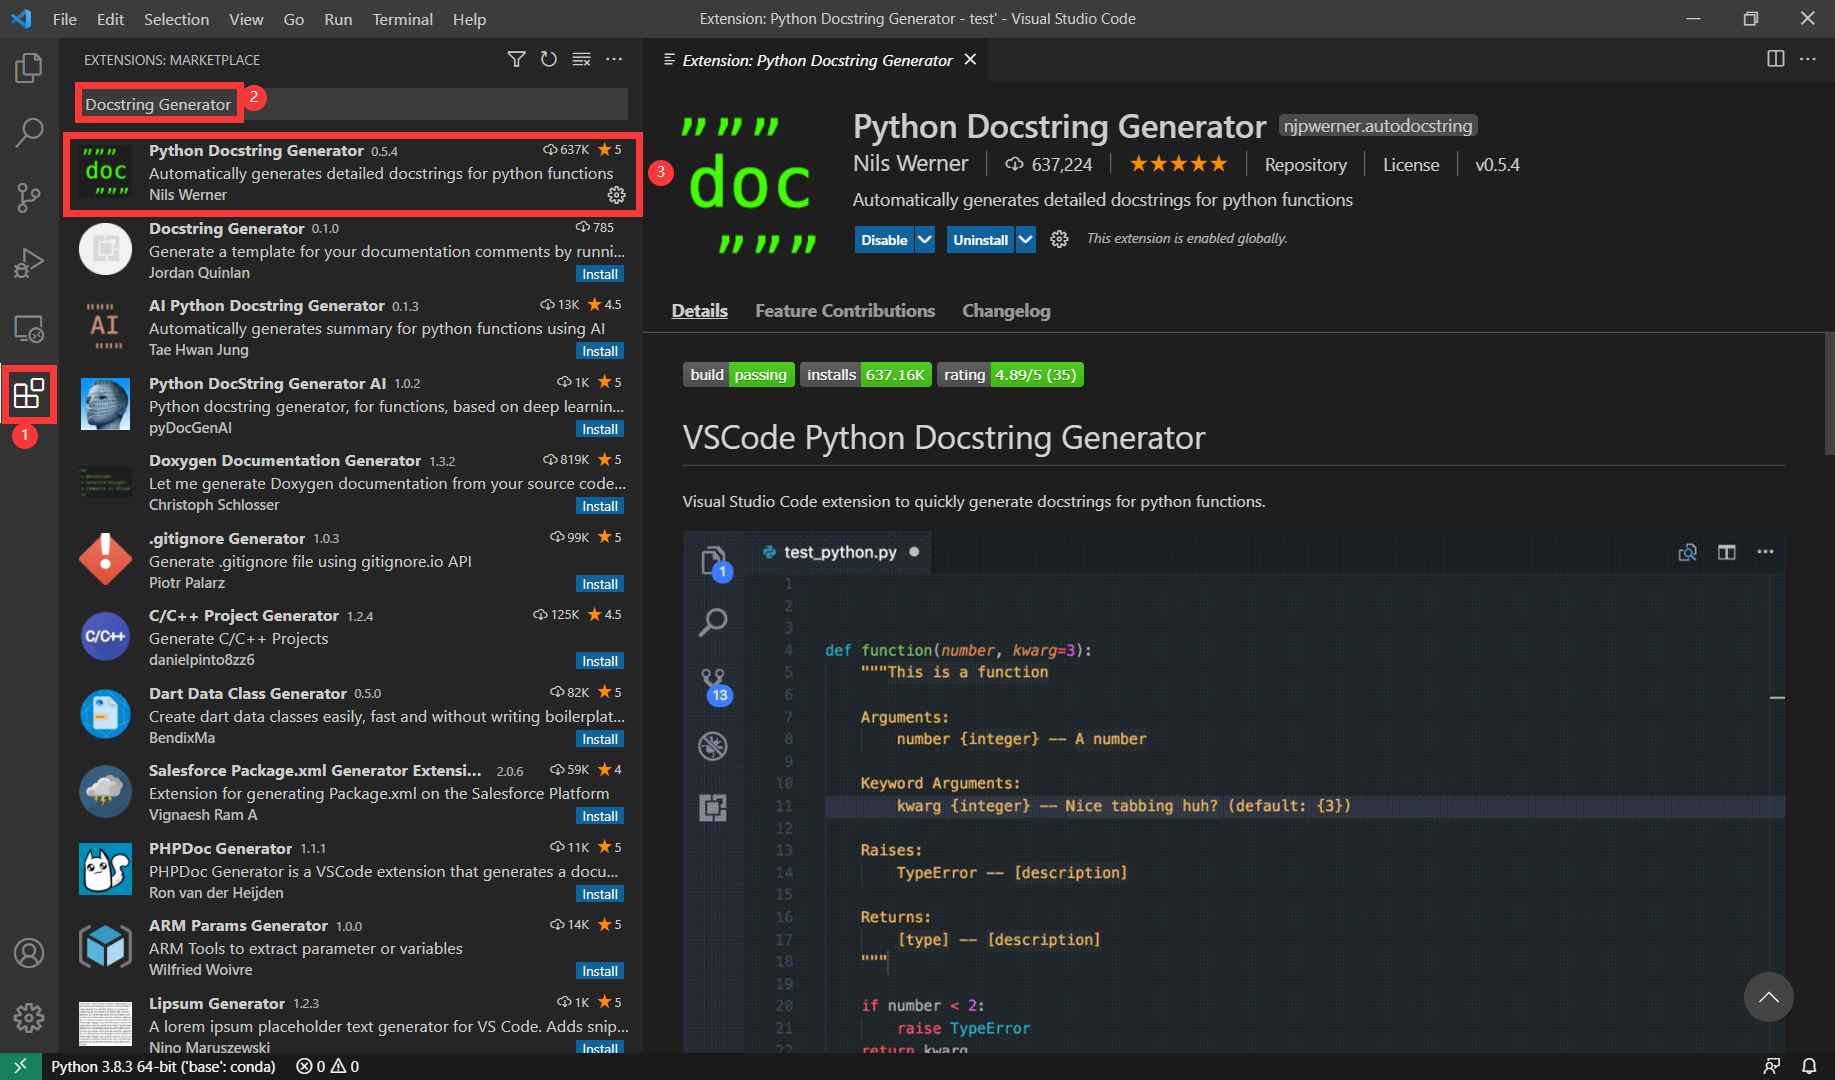Disable the Python Docstring Generator extension

[884, 239]
